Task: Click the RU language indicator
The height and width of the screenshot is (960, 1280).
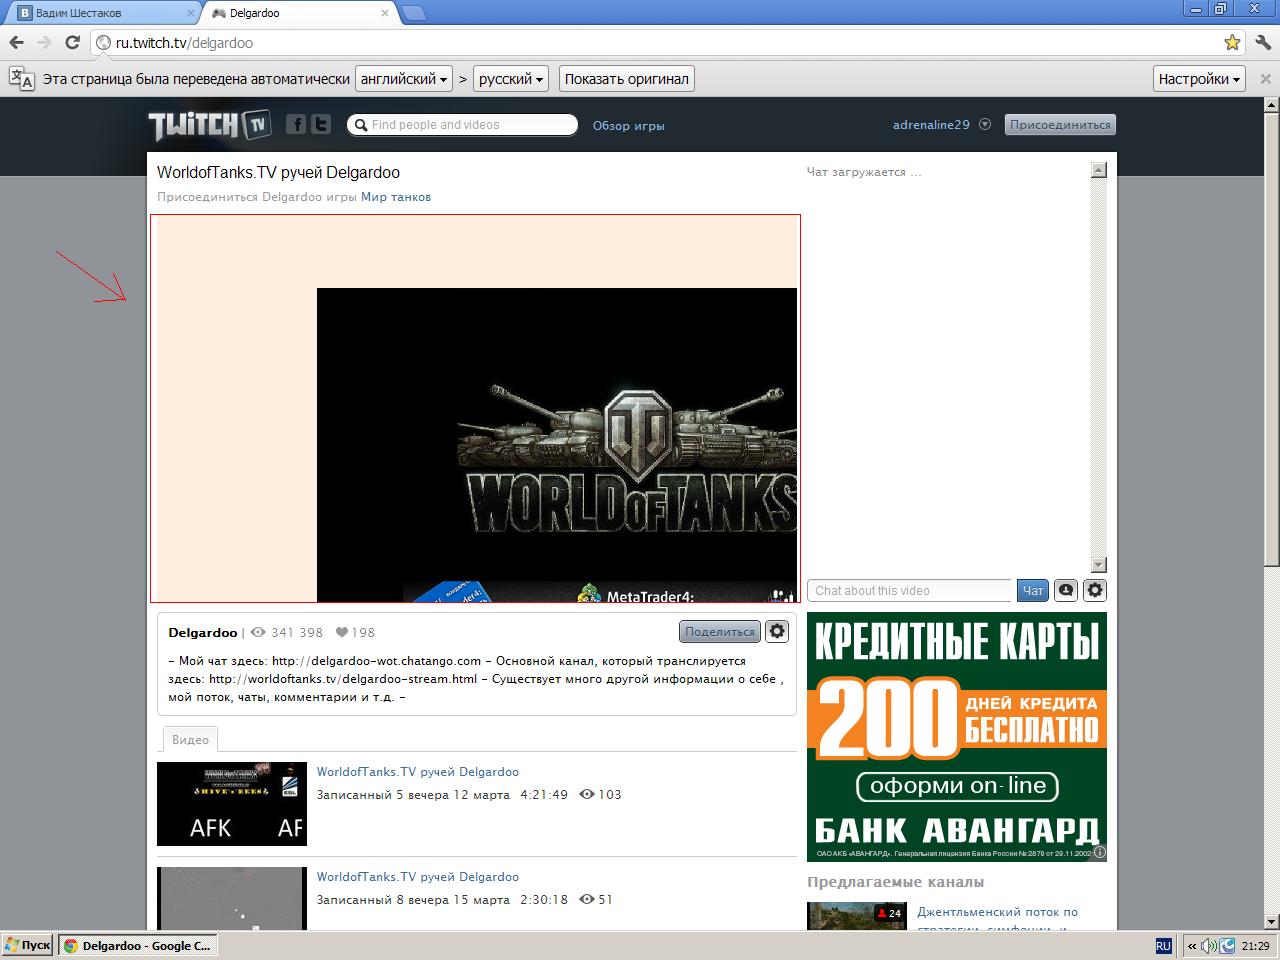Action: coord(1163,945)
